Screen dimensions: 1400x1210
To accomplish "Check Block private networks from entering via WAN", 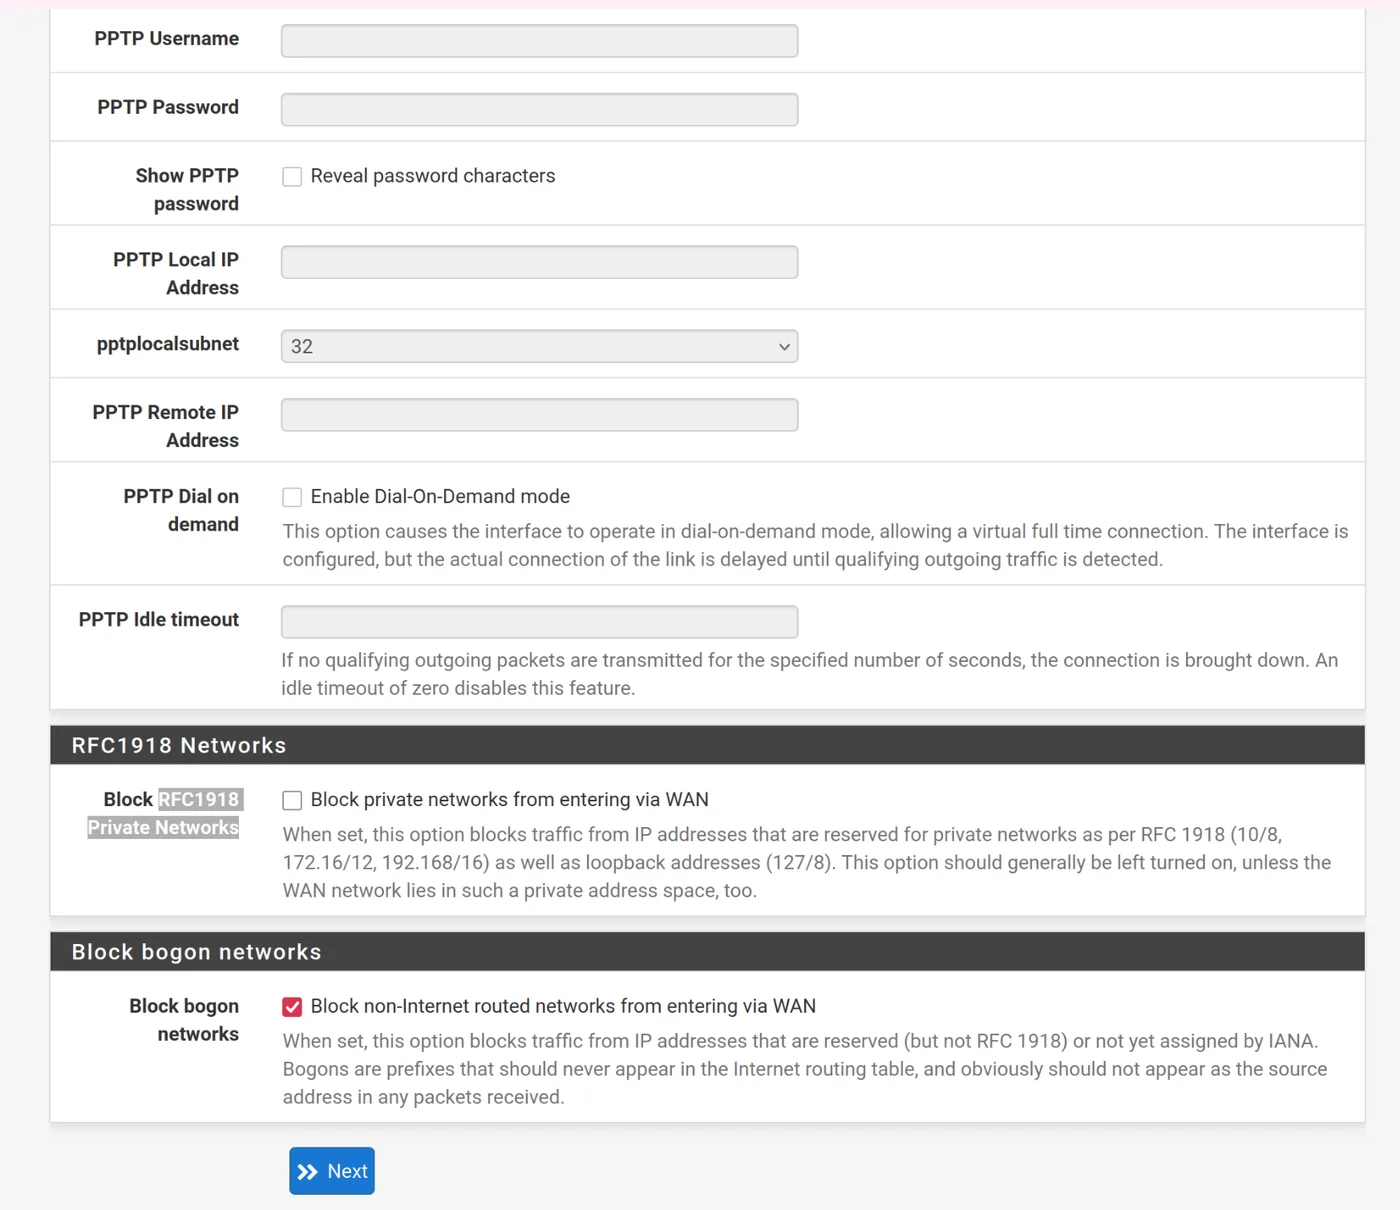I will tap(292, 799).
